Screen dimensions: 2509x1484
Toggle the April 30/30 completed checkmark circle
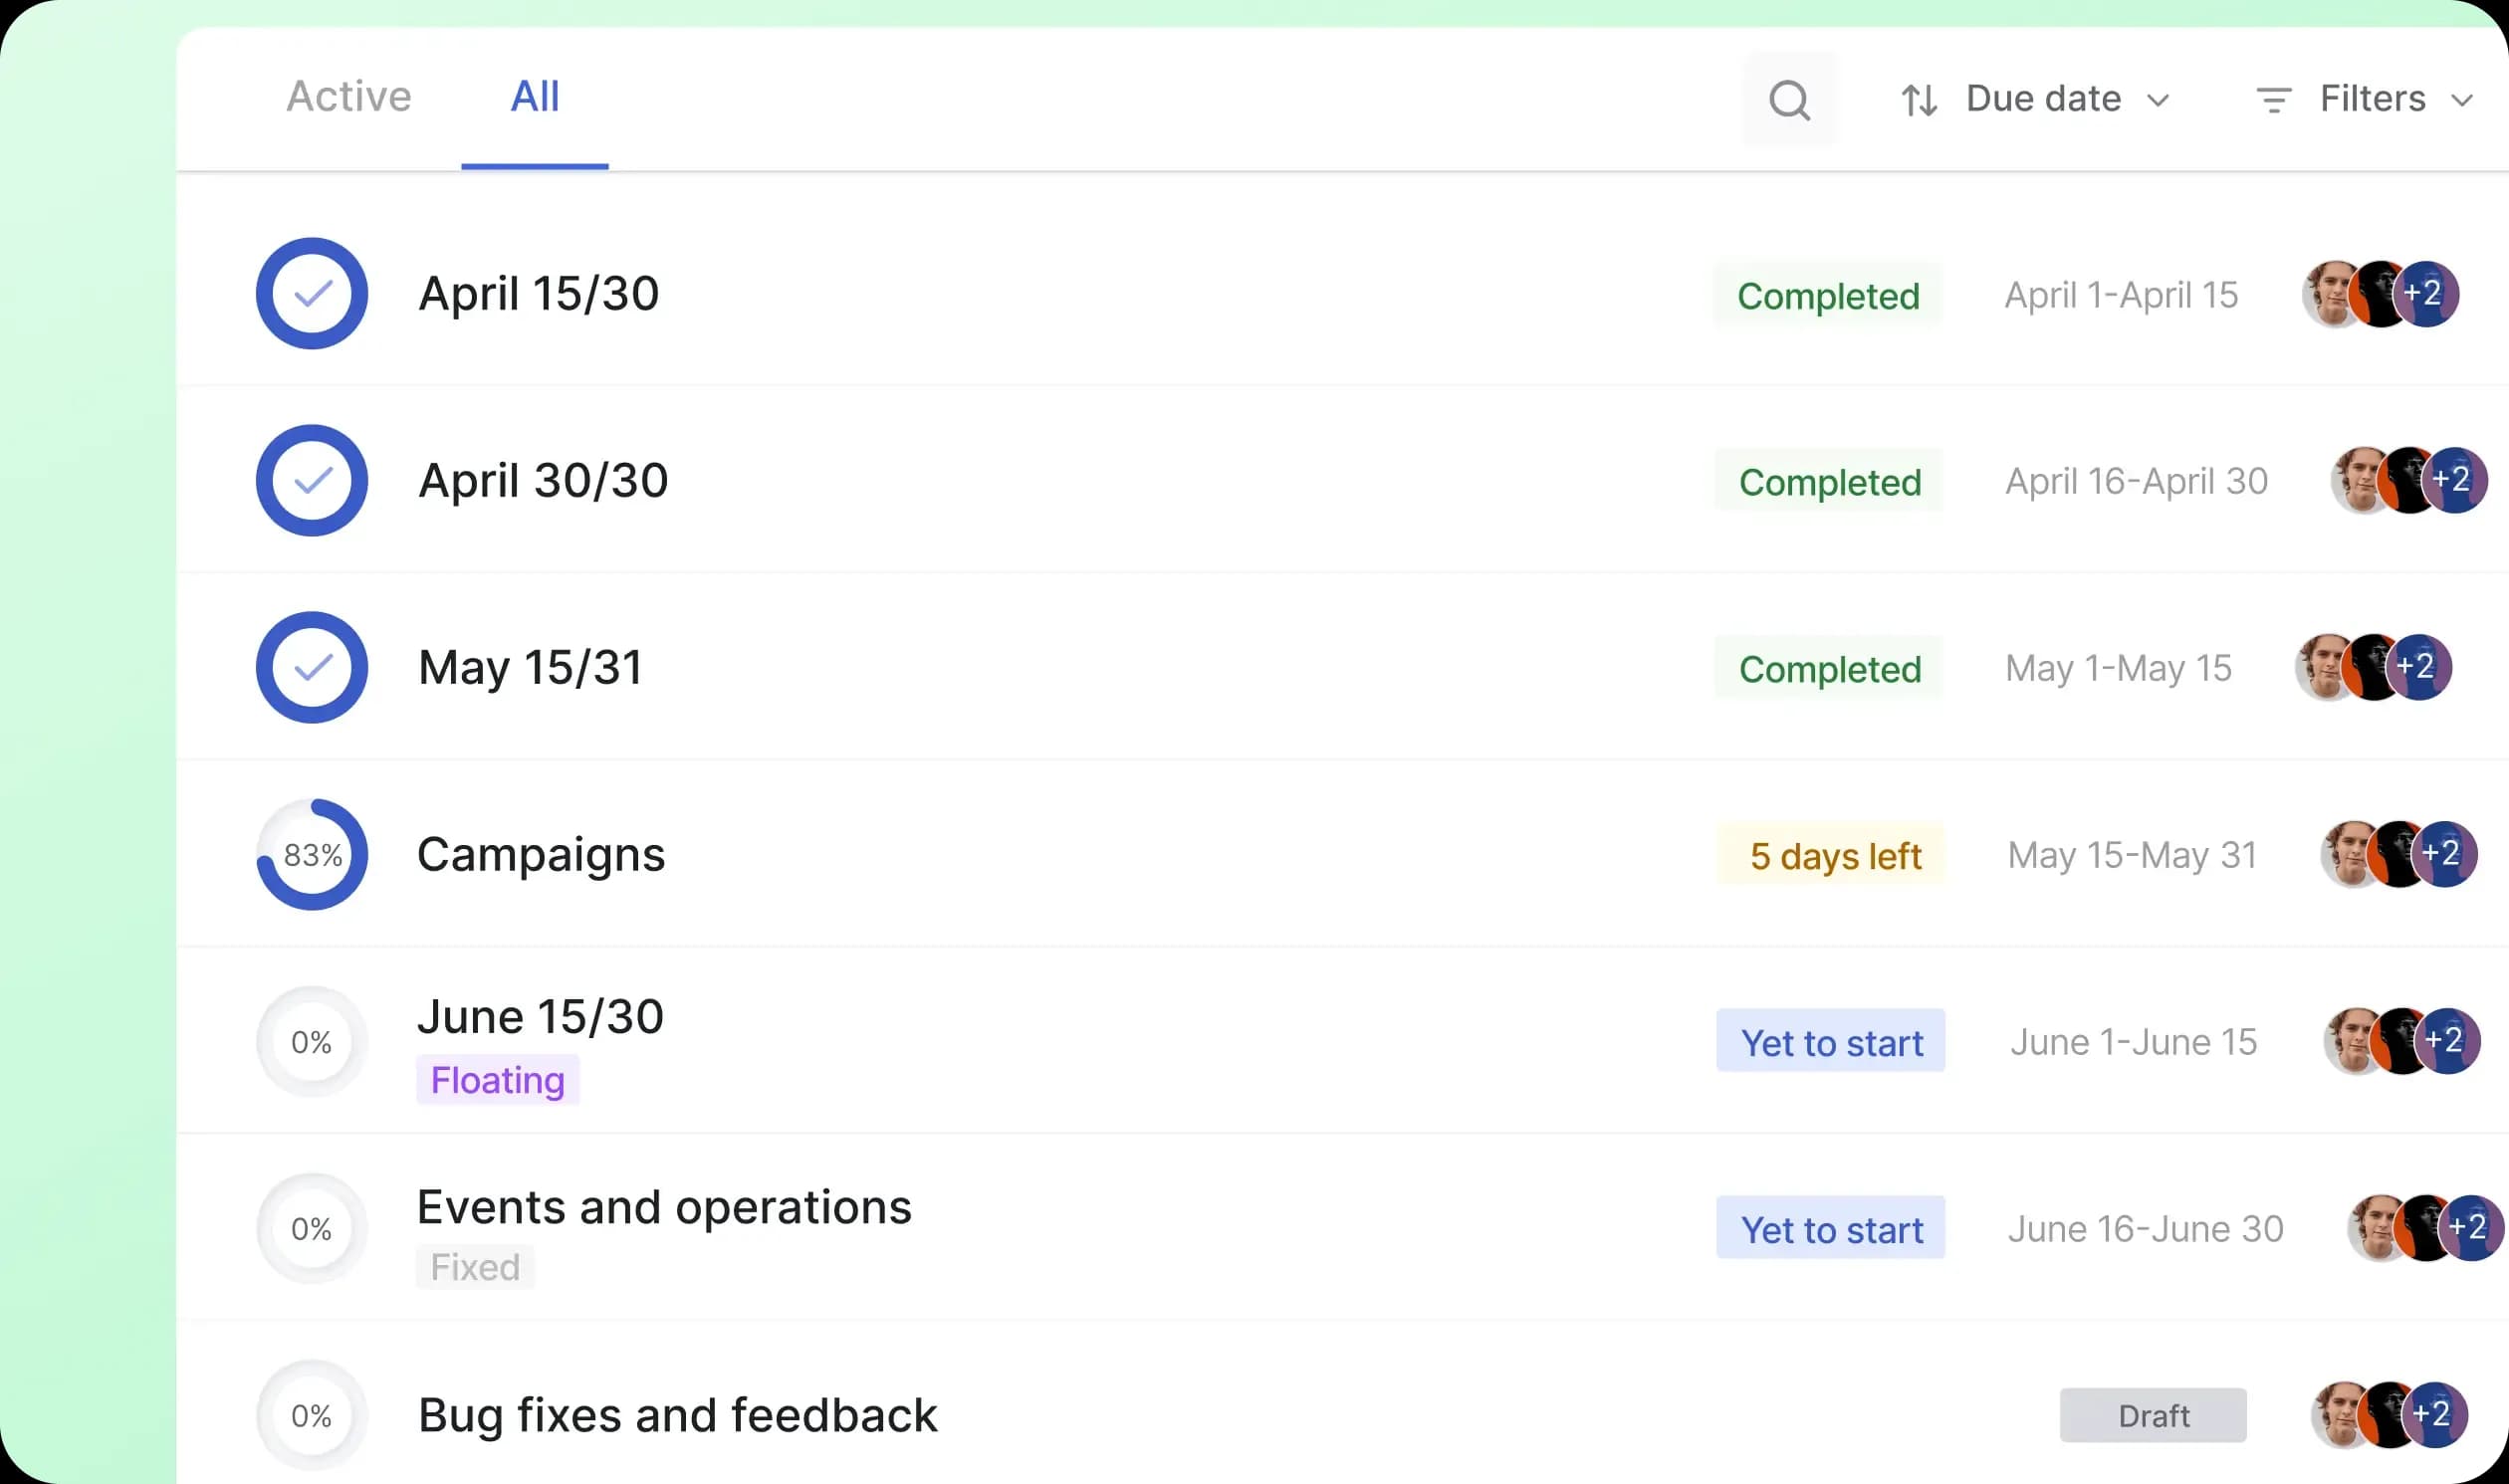(x=312, y=481)
